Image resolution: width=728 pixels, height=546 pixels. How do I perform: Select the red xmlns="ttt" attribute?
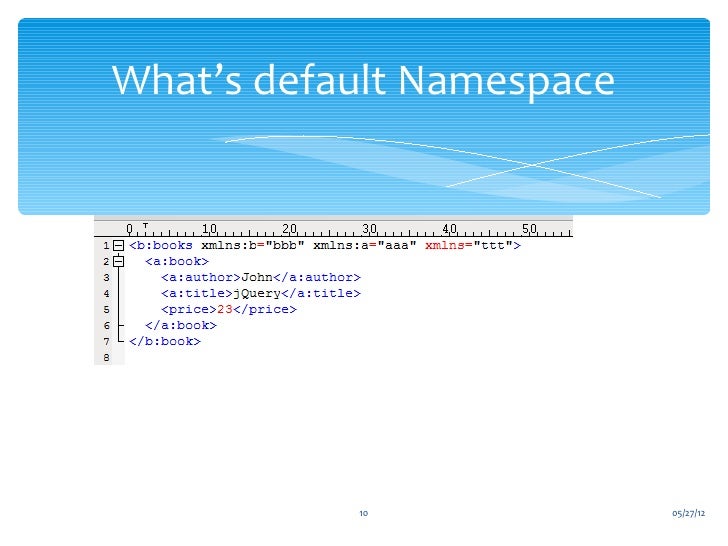469,246
